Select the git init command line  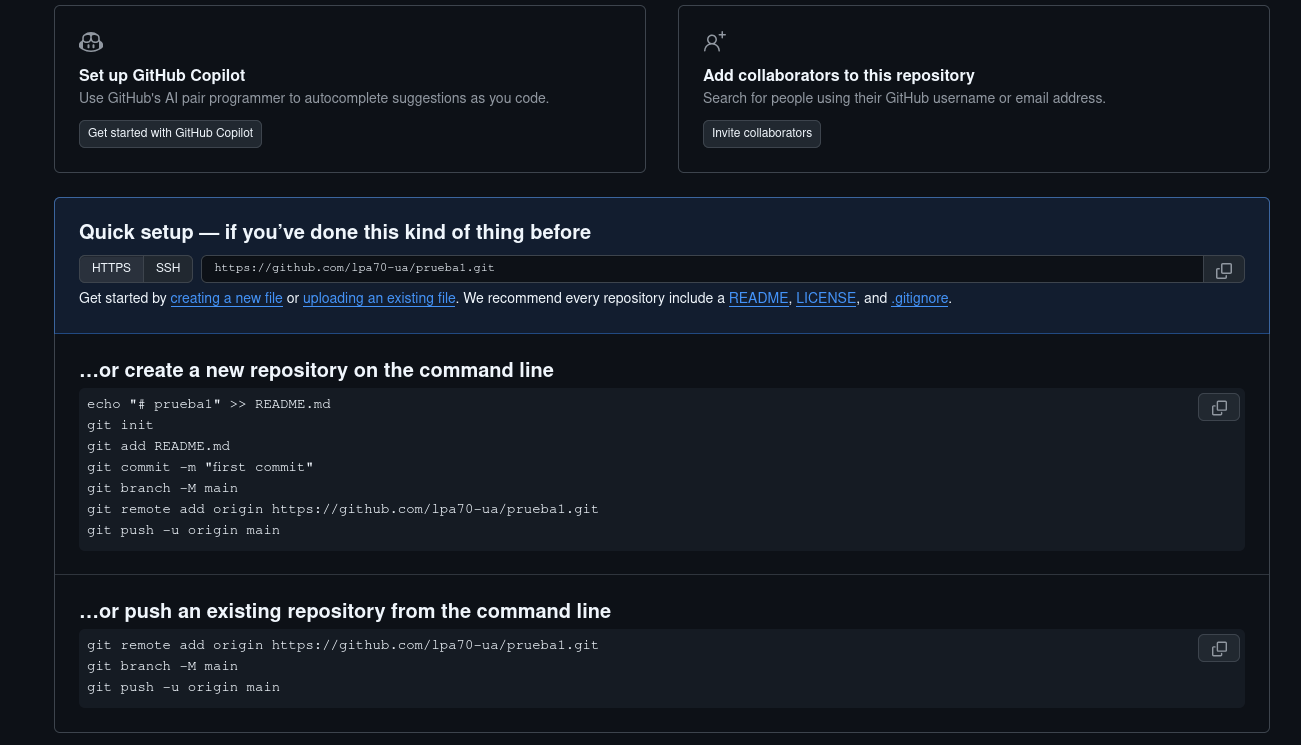[120, 425]
